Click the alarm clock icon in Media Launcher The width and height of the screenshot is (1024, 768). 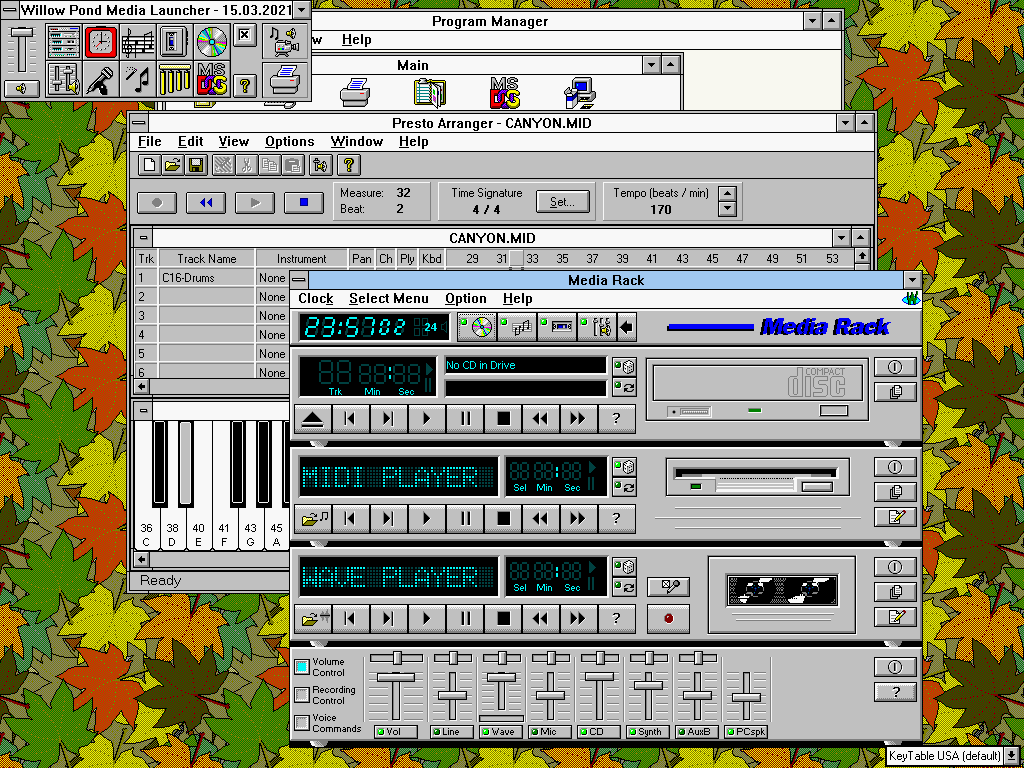point(100,41)
